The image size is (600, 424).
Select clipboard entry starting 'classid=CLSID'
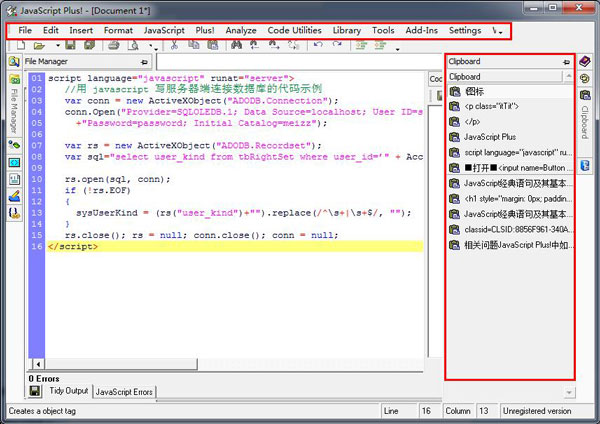point(509,230)
